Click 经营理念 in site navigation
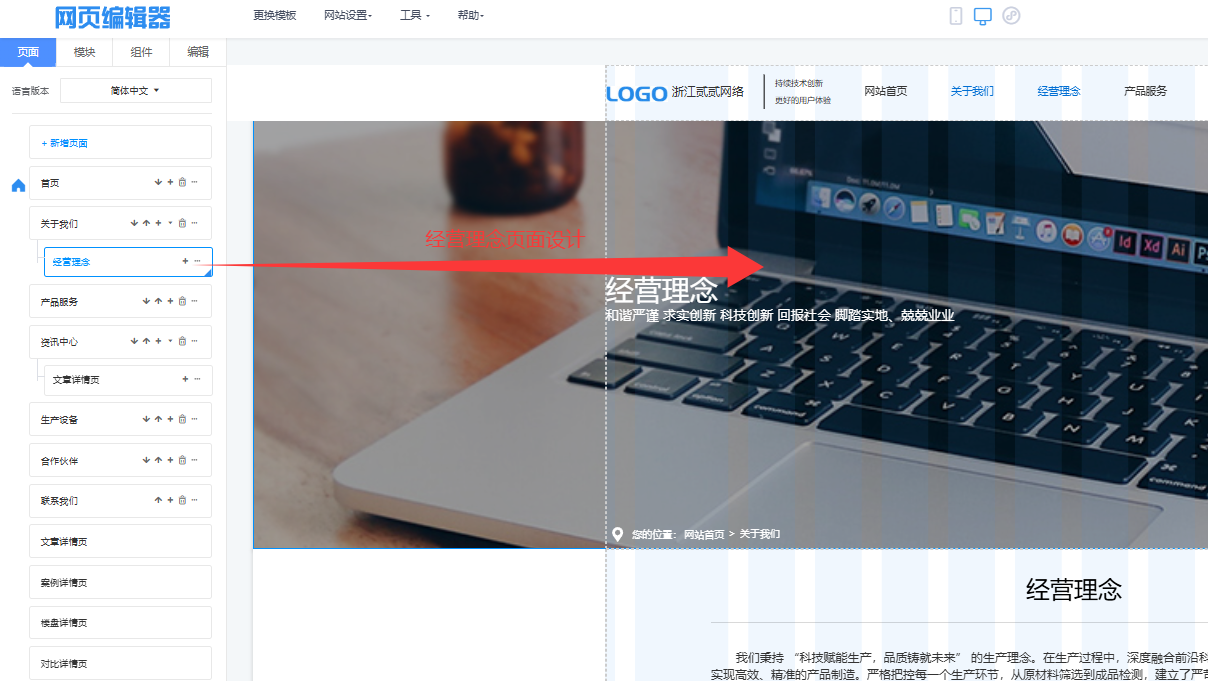1208x681 pixels. (1059, 91)
